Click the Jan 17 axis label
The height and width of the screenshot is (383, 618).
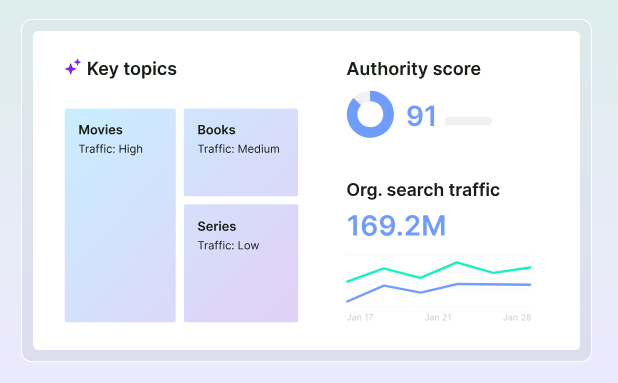pos(360,318)
